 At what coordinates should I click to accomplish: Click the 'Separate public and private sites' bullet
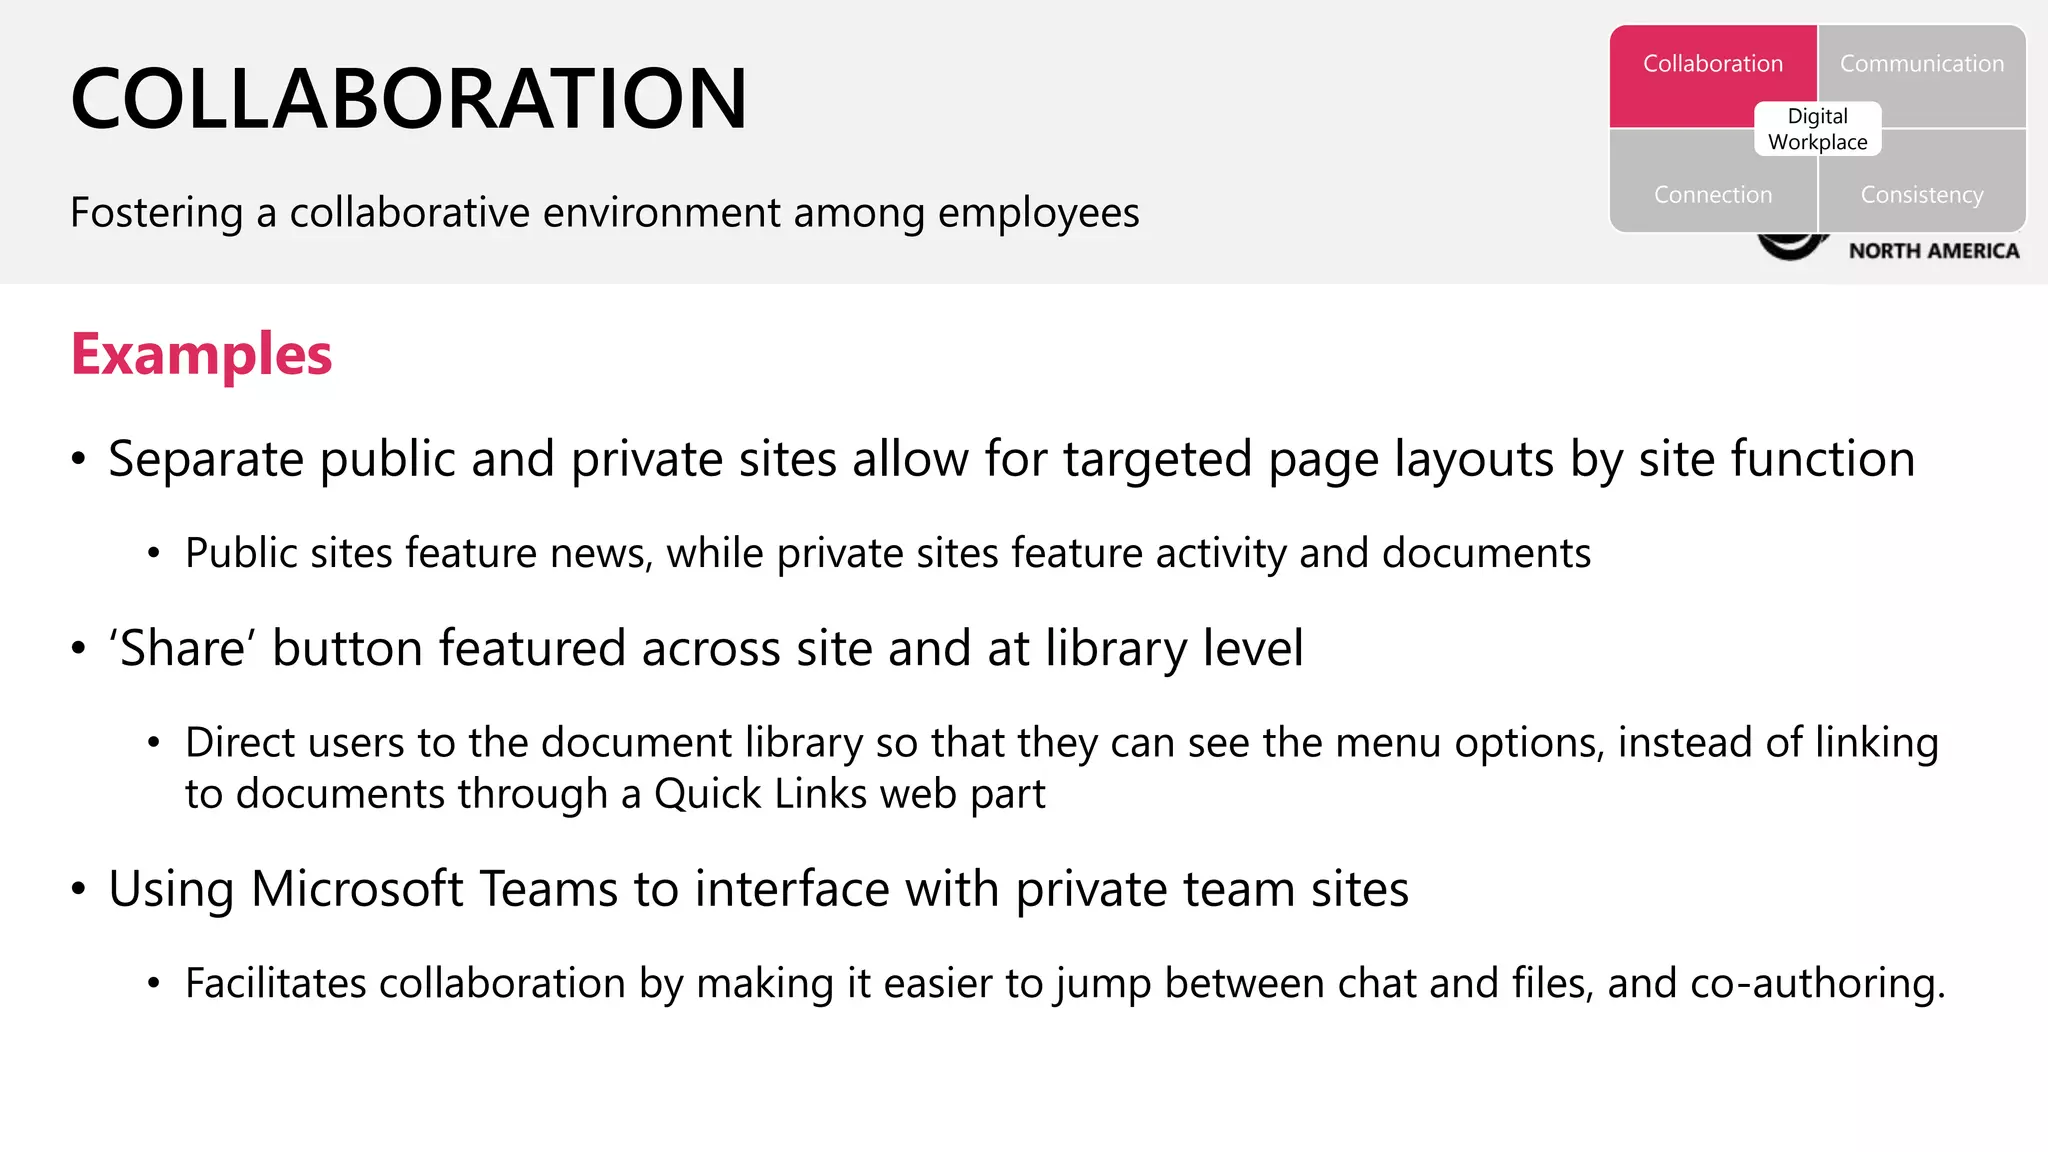point(1011,459)
